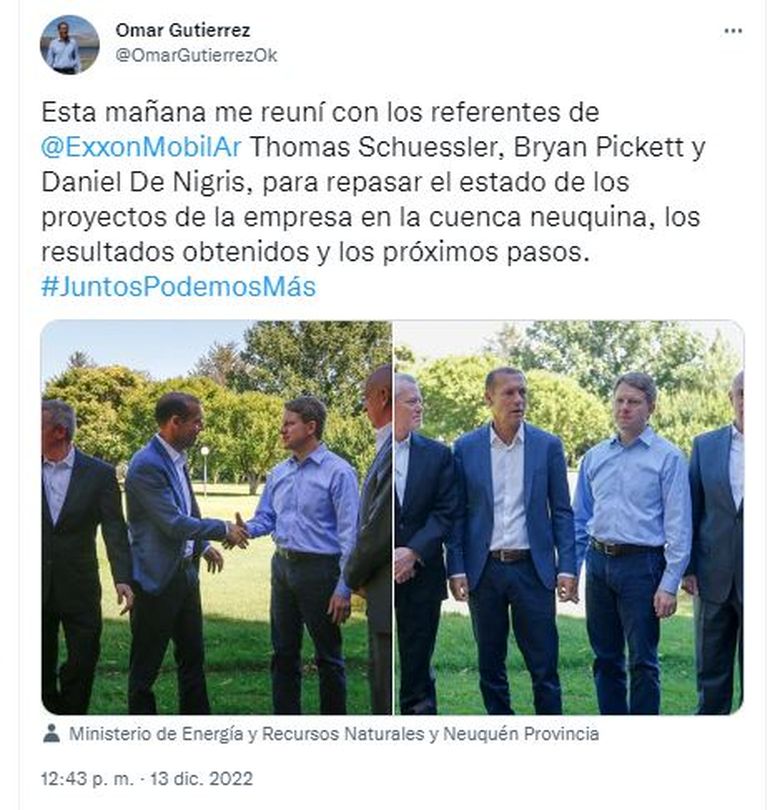
Task: Click the person icon beside photo credits
Action: tap(51, 733)
